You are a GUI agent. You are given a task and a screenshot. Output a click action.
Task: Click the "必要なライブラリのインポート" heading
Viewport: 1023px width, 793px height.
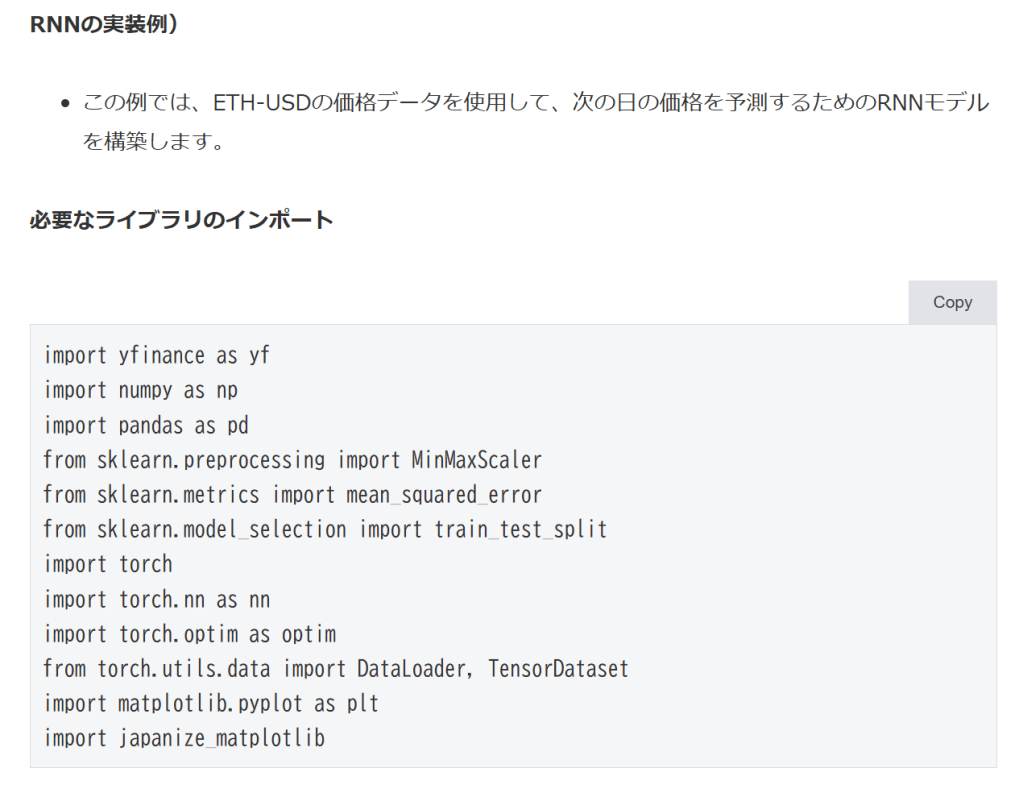click(181, 220)
